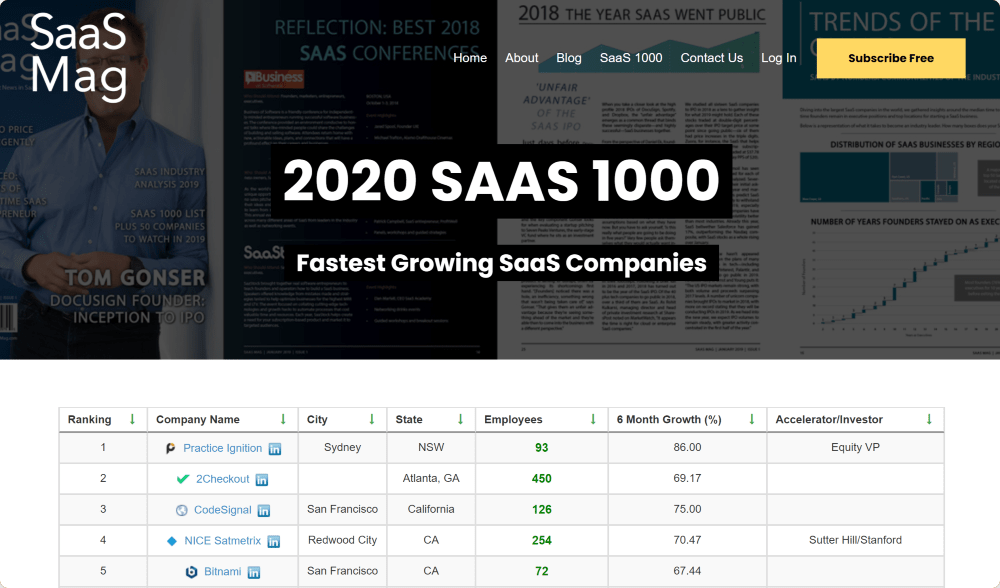The image size is (1000, 588).
Task: Sort by Accelerator/Investor arrow
Action: click(929, 419)
